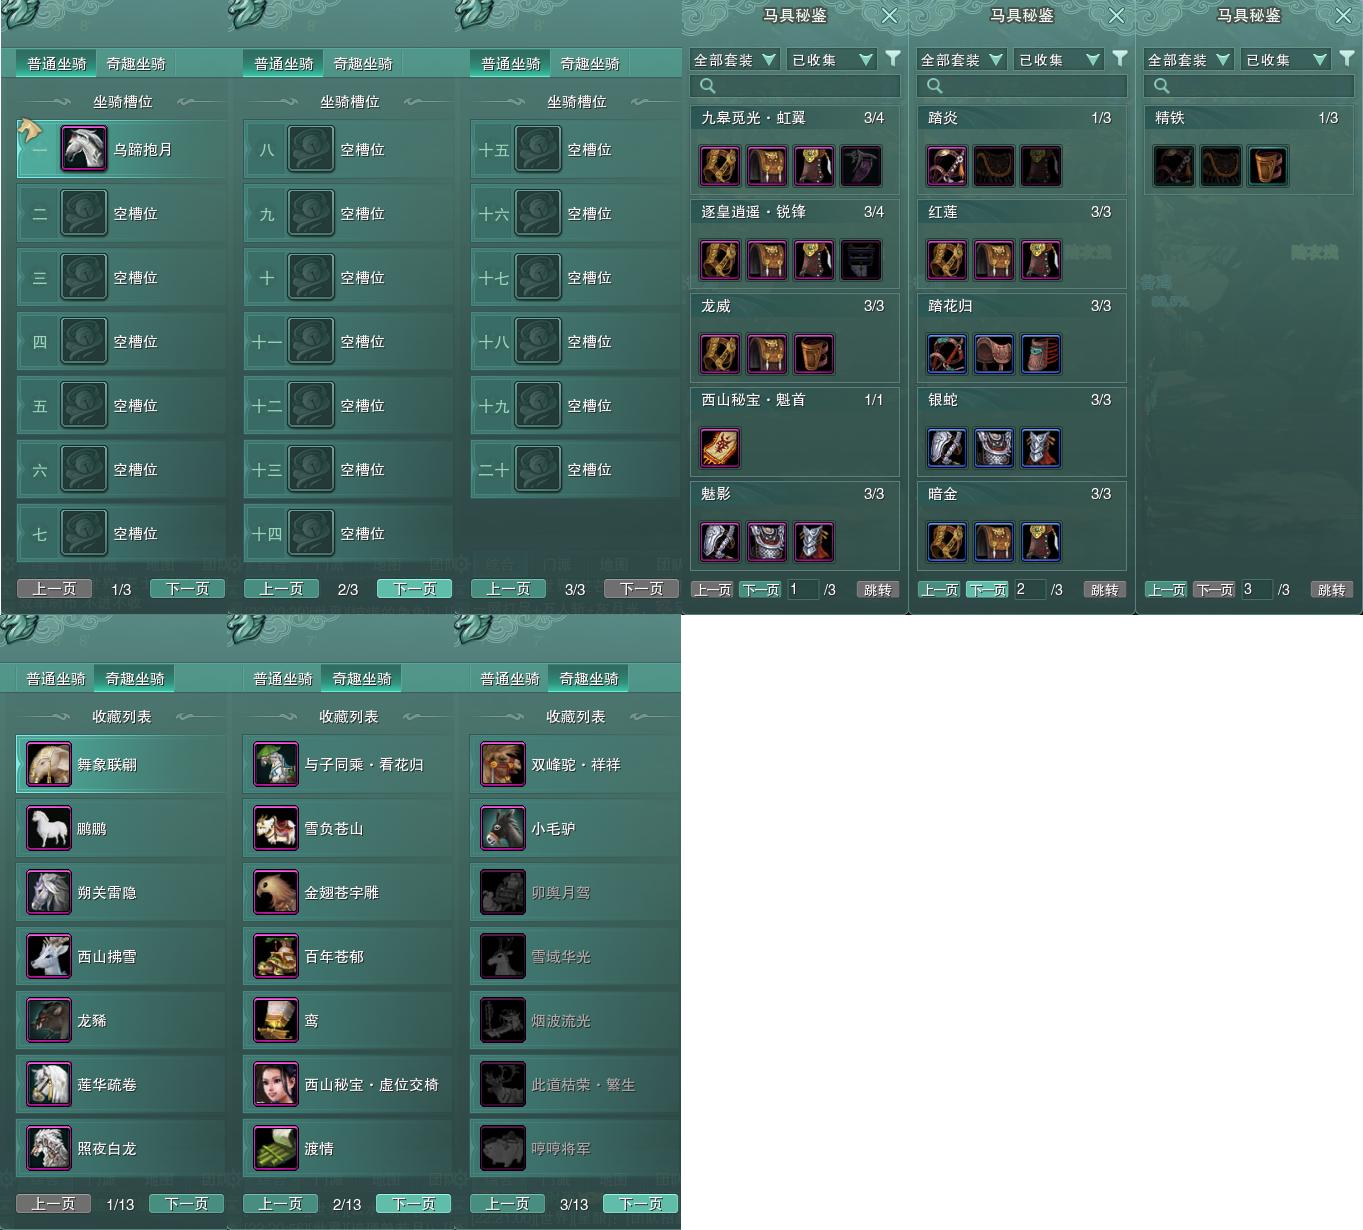1363x1230 pixels.
Task: Switch to 普通坐骑 tab in bottom-left panel
Action: coord(56,678)
